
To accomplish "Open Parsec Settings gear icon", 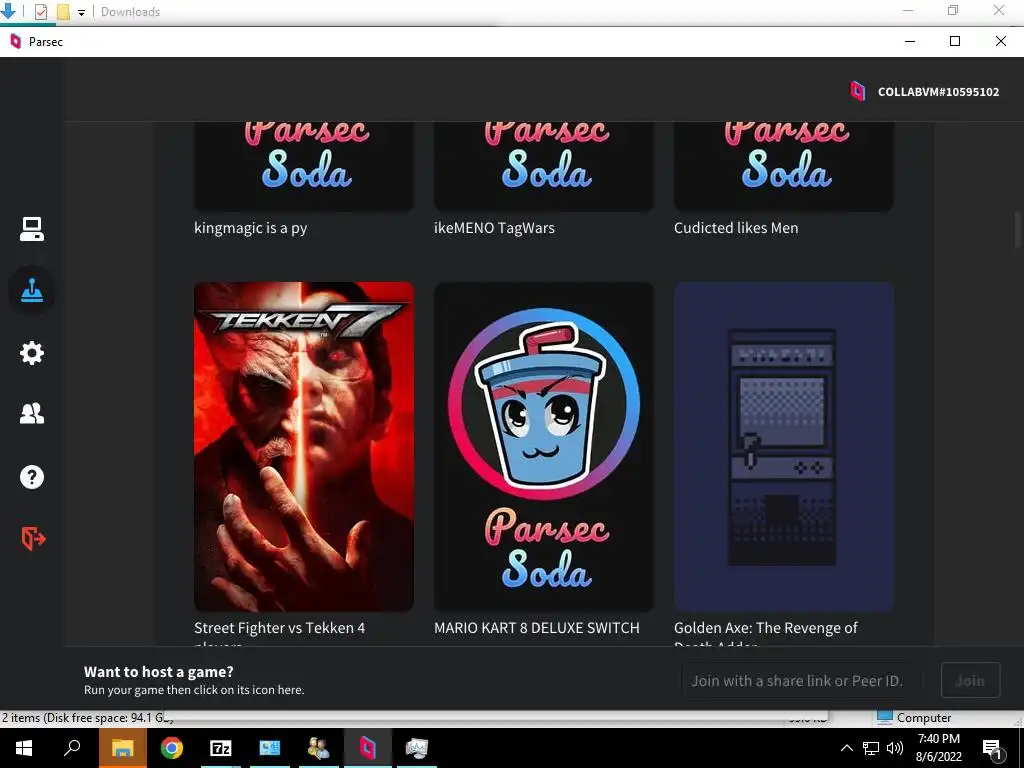I will click(31, 353).
